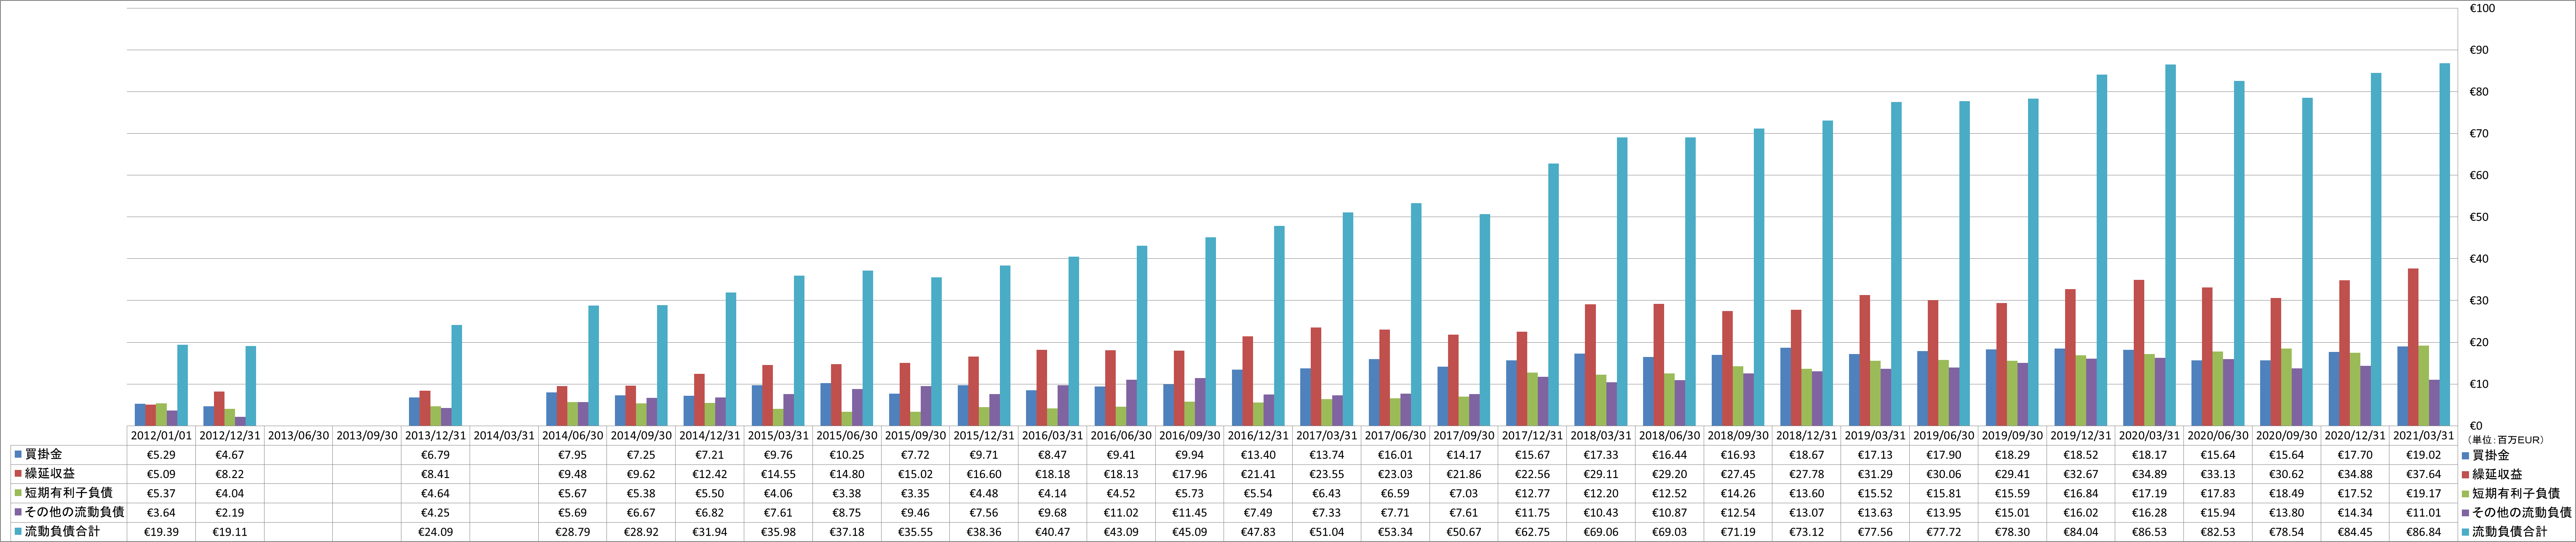
Task: Select the €9.46 その他の流動負債 cell for 2015/09/30
Action: click(915, 513)
